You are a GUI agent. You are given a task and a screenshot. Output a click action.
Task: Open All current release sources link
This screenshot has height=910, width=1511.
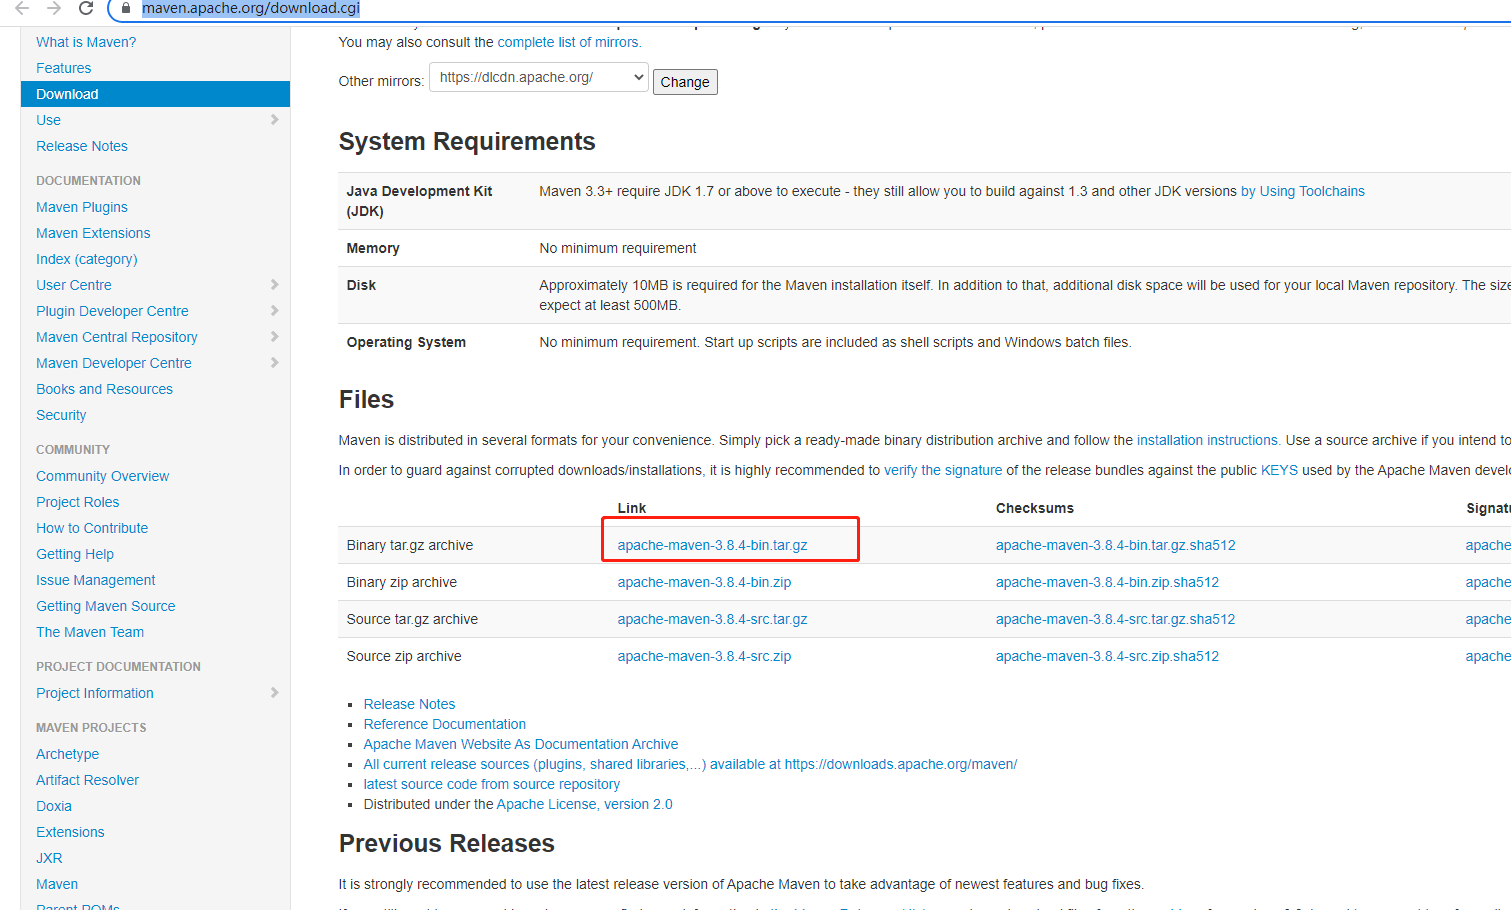(x=690, y=764)
